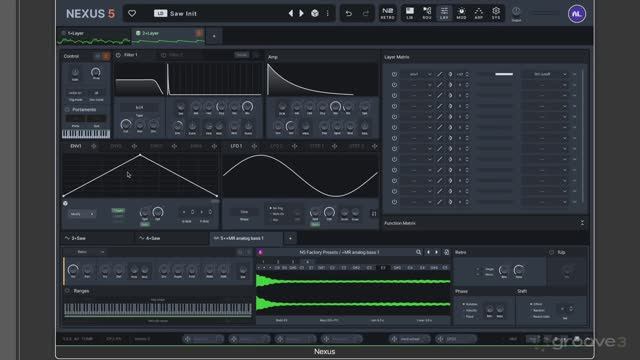This screenshot has width=640, height=360.
Task: Open the LAY layer view
Action: tap(444, 13)
